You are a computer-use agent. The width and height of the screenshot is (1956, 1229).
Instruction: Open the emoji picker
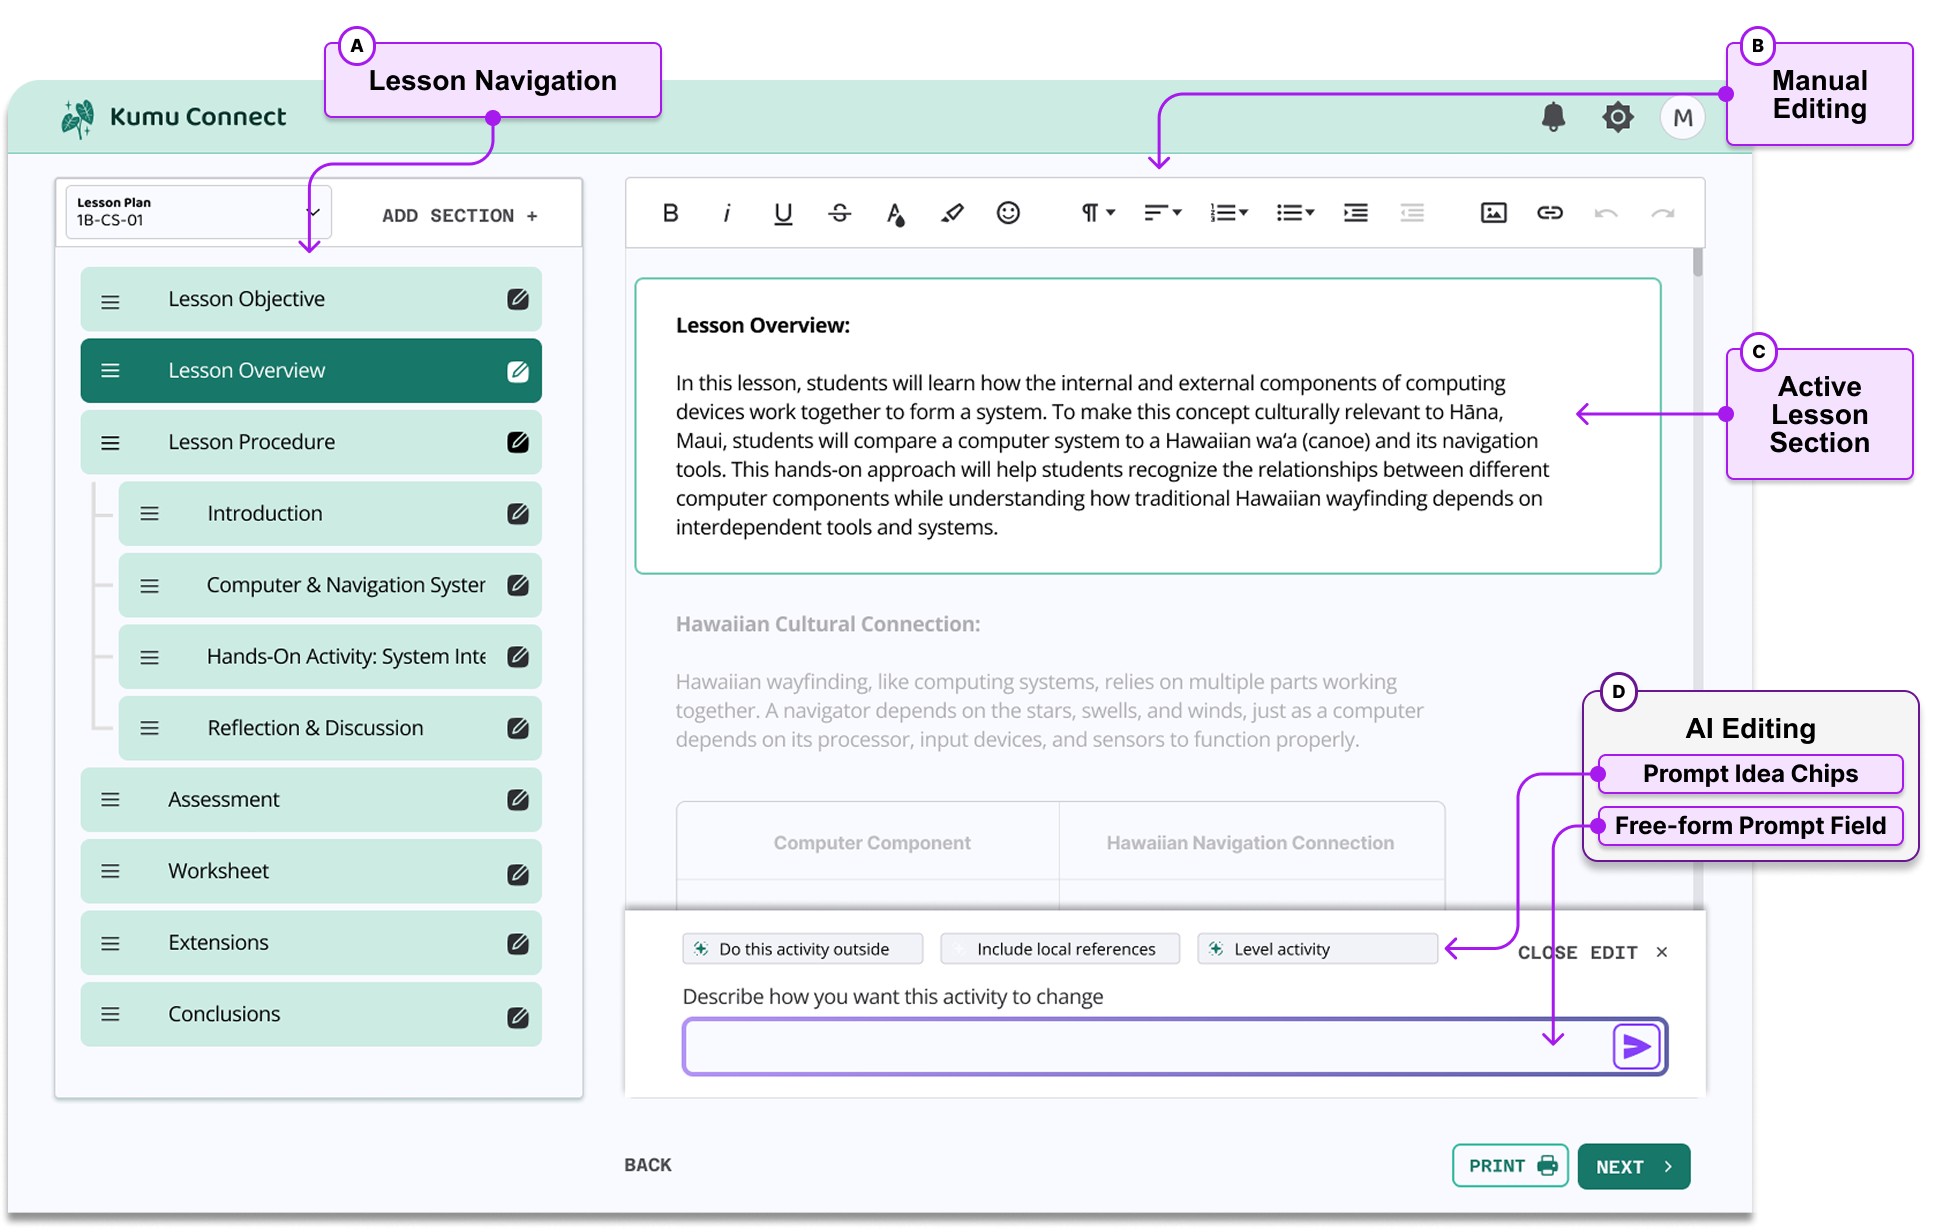tap(1008, 212)
